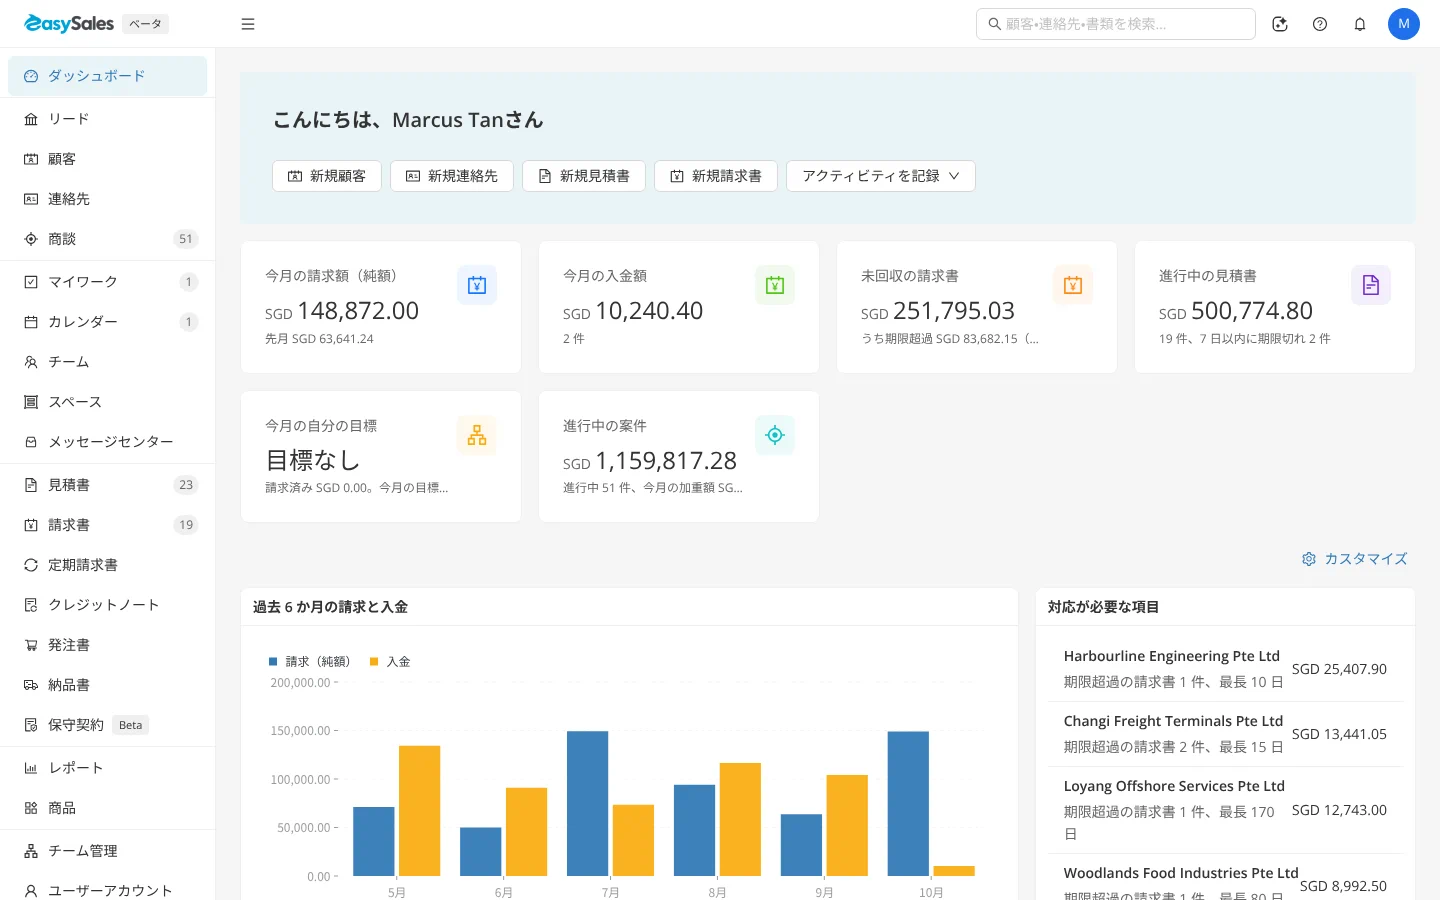The height and width of the screenshot is (900, 1440).
Task: Click the blue net invoiced calendar icon
Action: (x=477, y=285)
